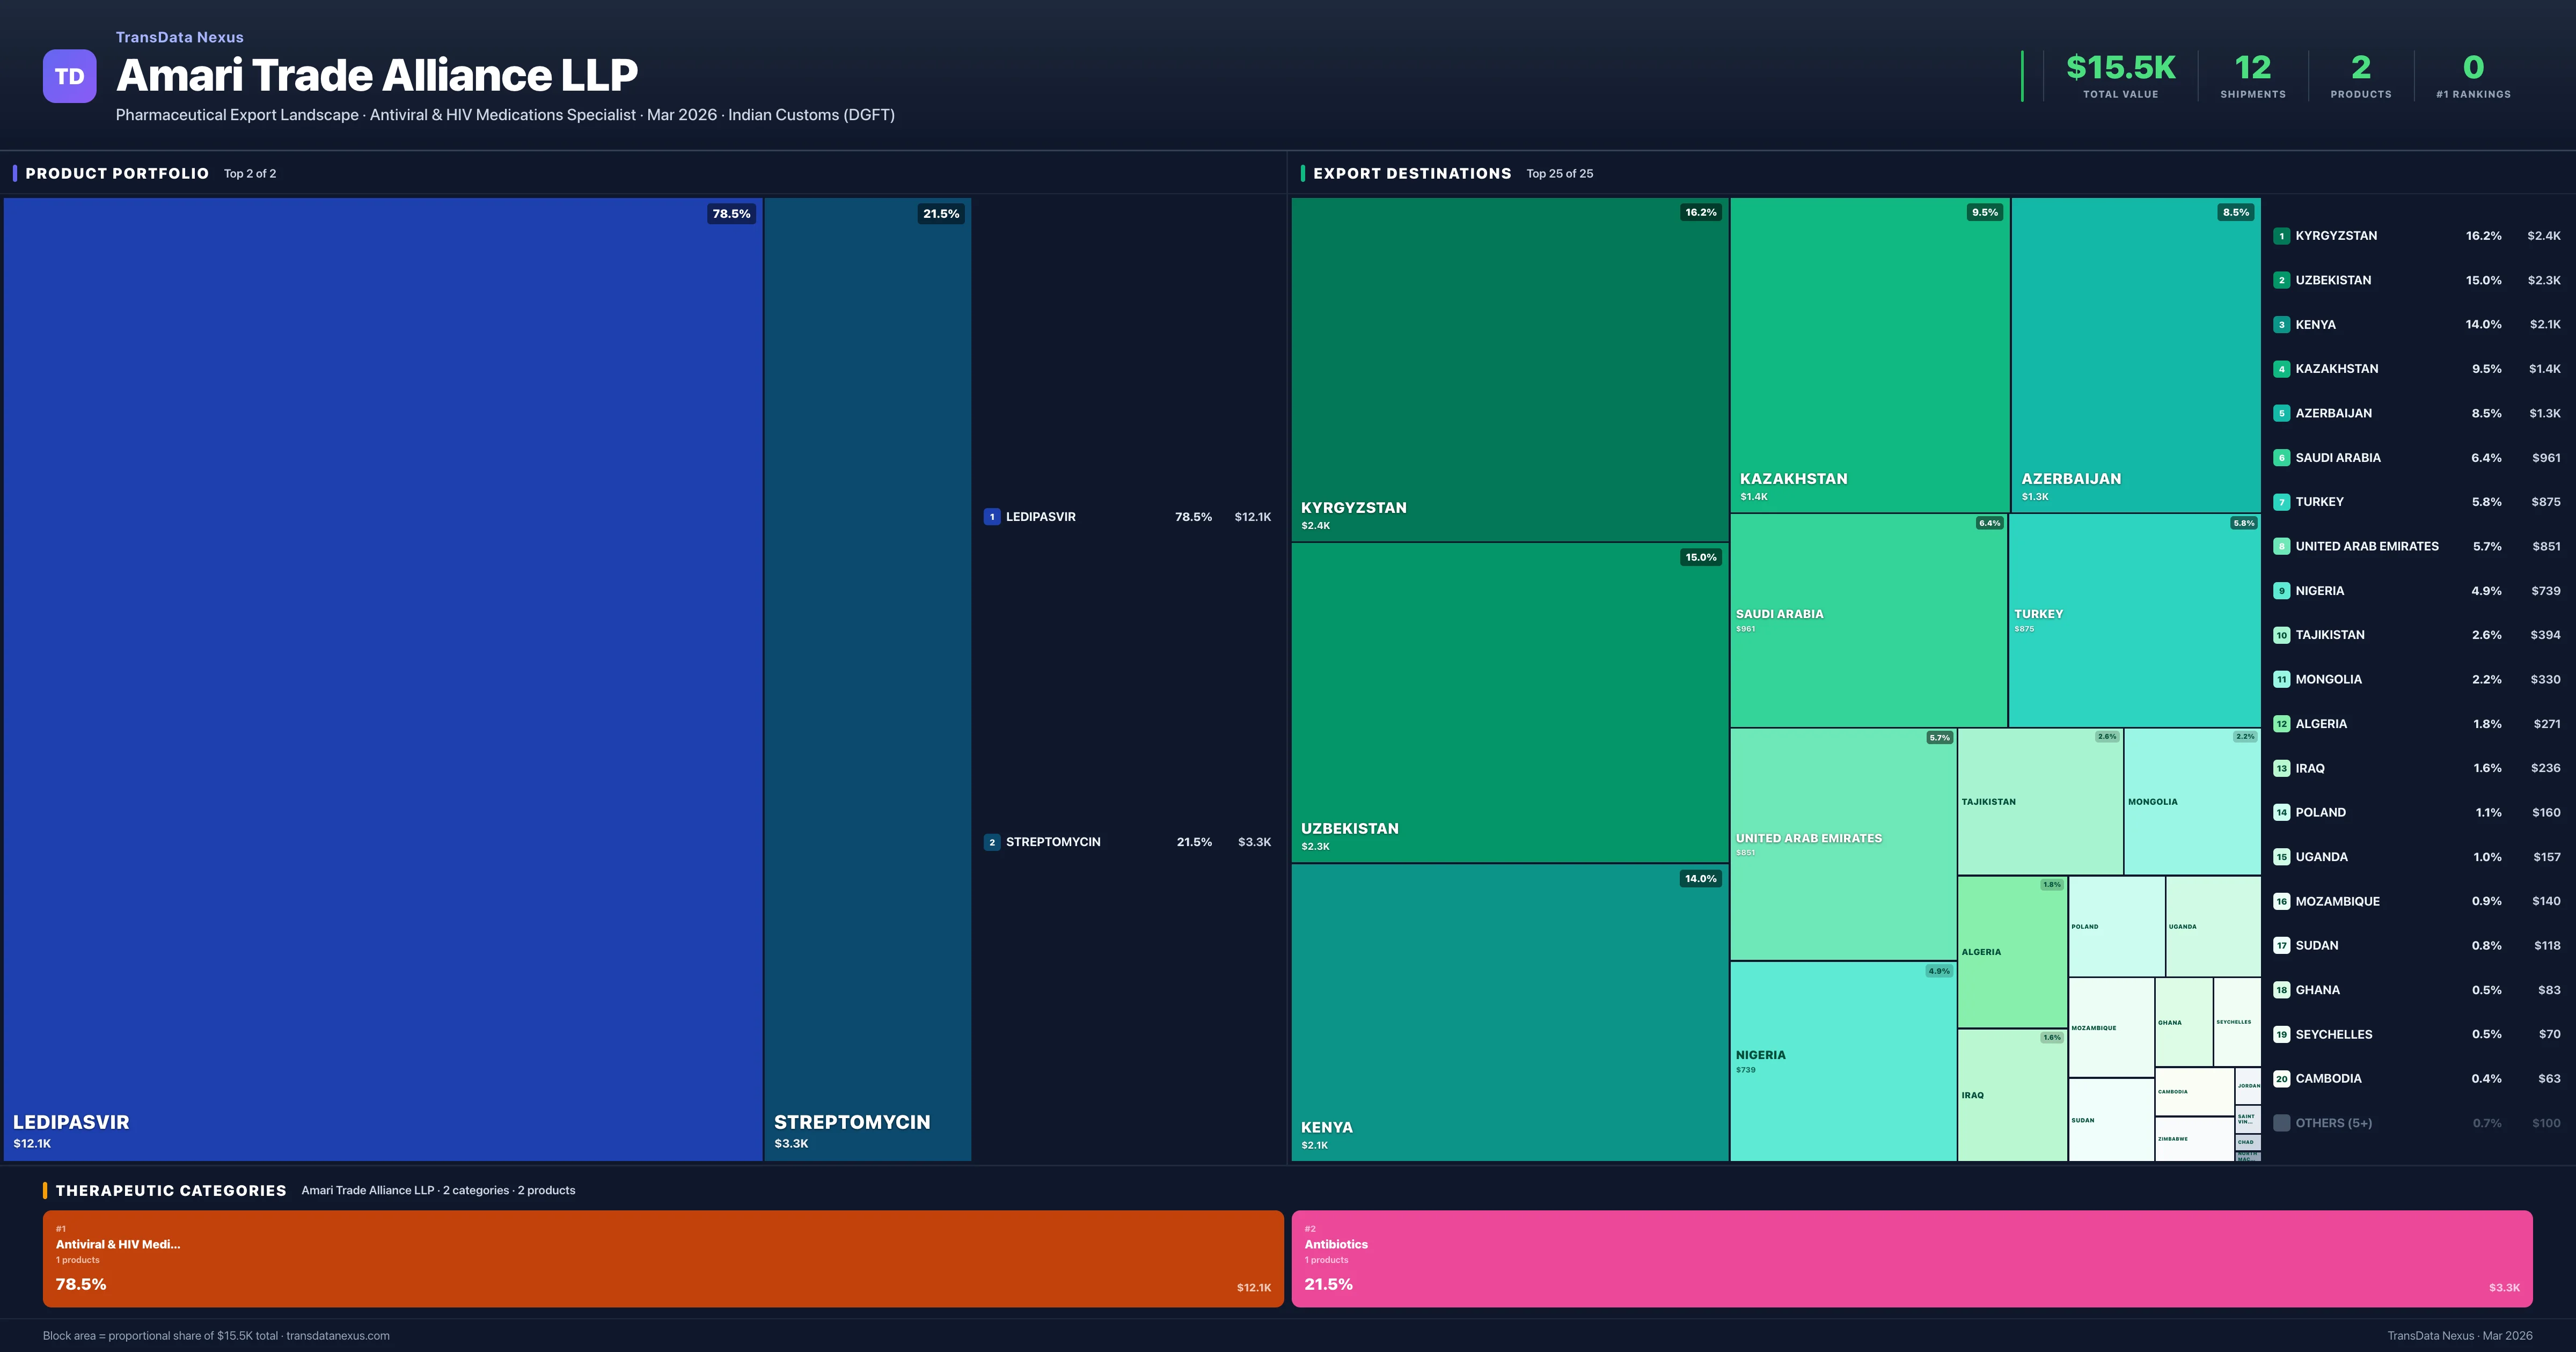Screen dimensions: 2576x1352
Task: Select the Streptomycin treemap block
Action: [867, 680]
